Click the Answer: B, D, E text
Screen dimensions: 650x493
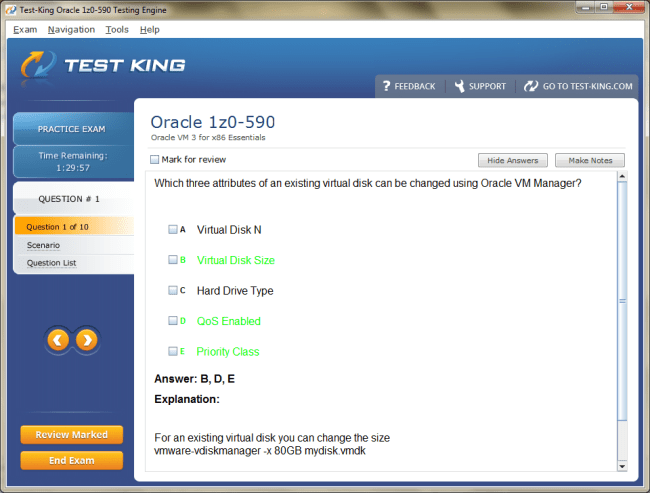pyautogui.click(x=194, y=379)
